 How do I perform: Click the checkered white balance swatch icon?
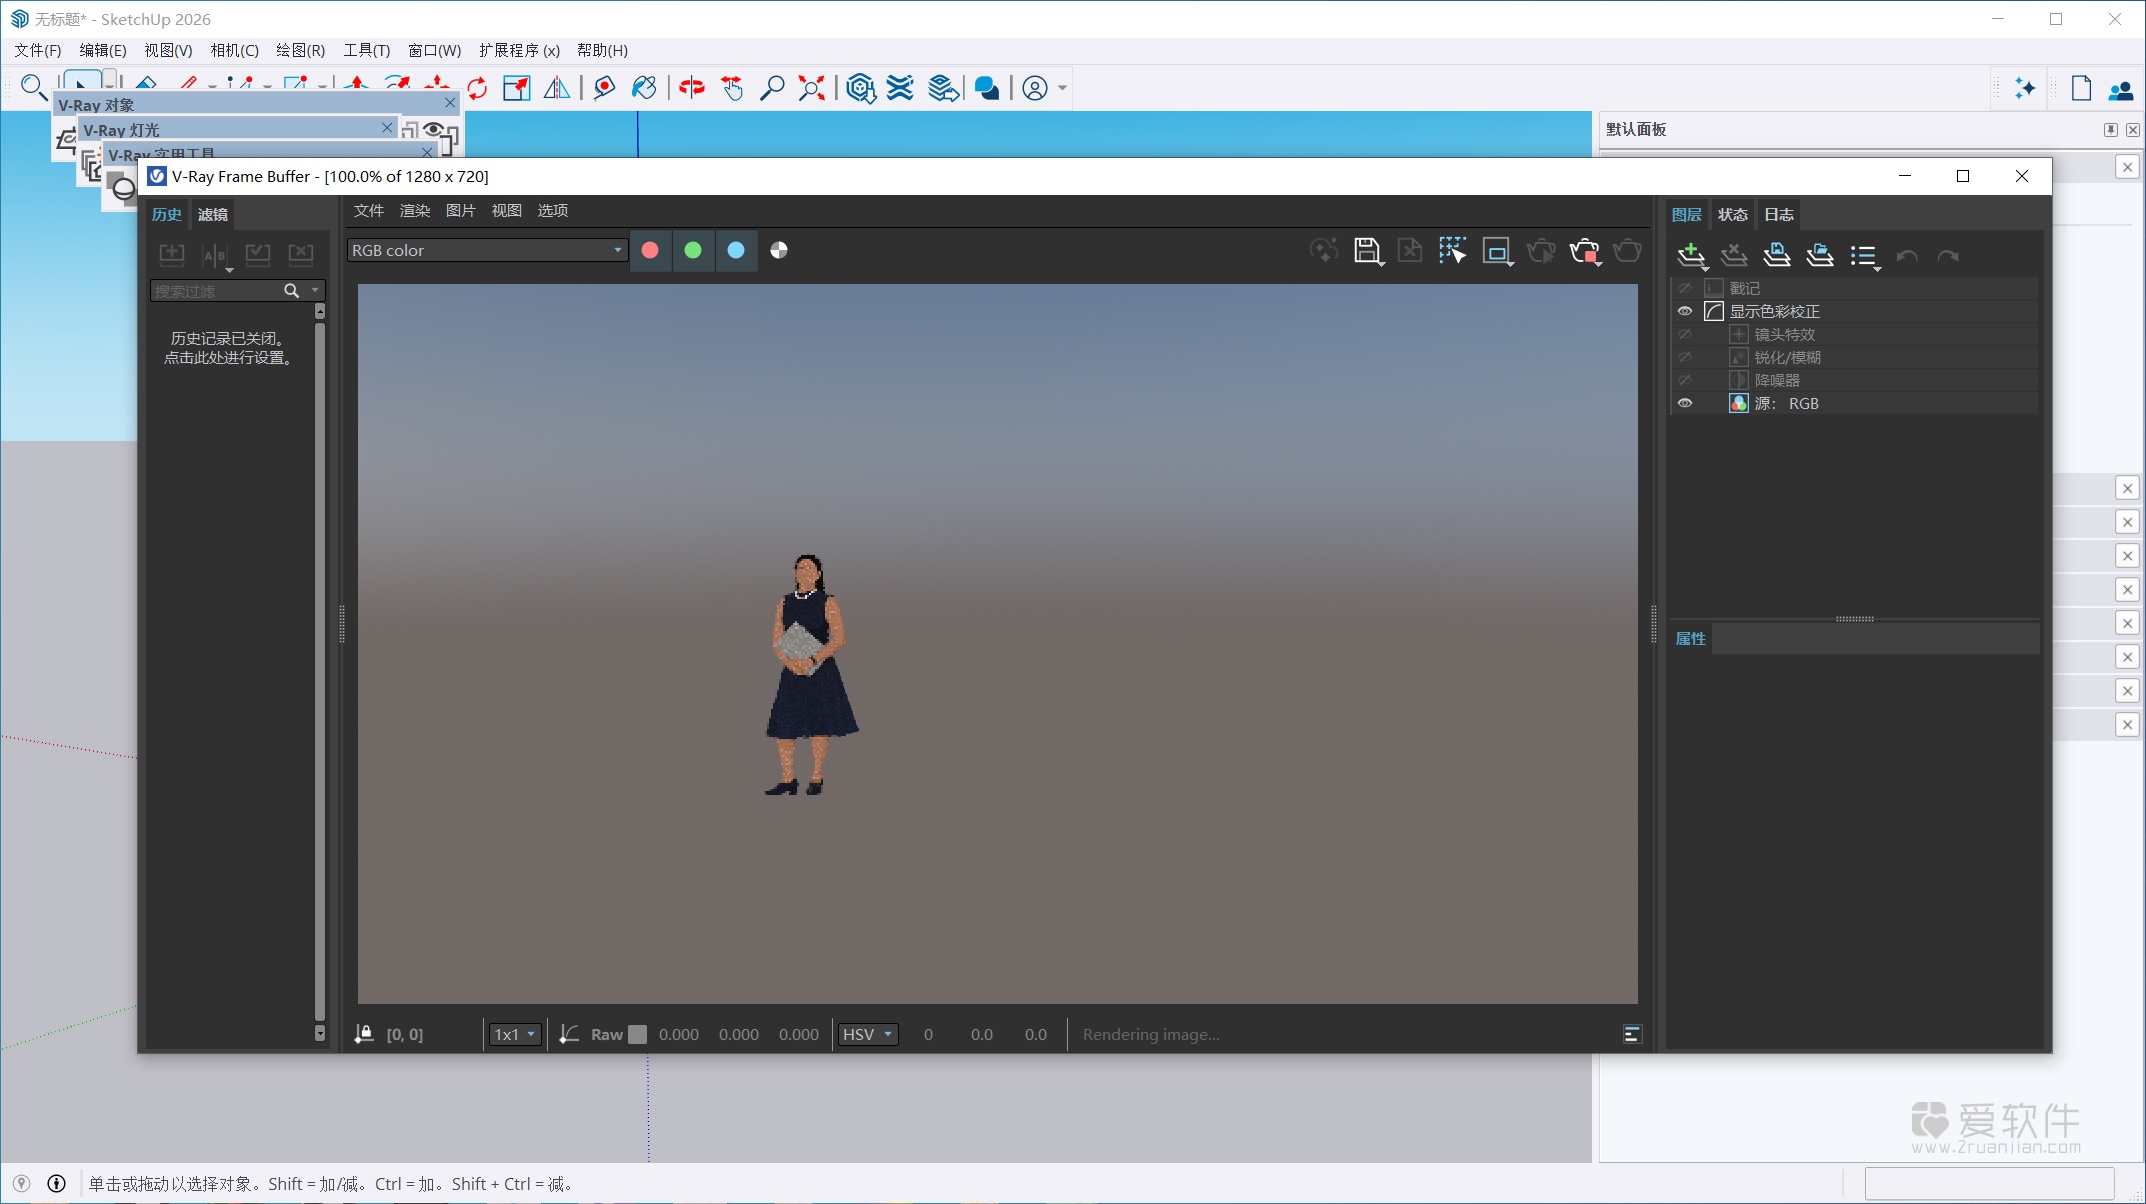(777, 250)
